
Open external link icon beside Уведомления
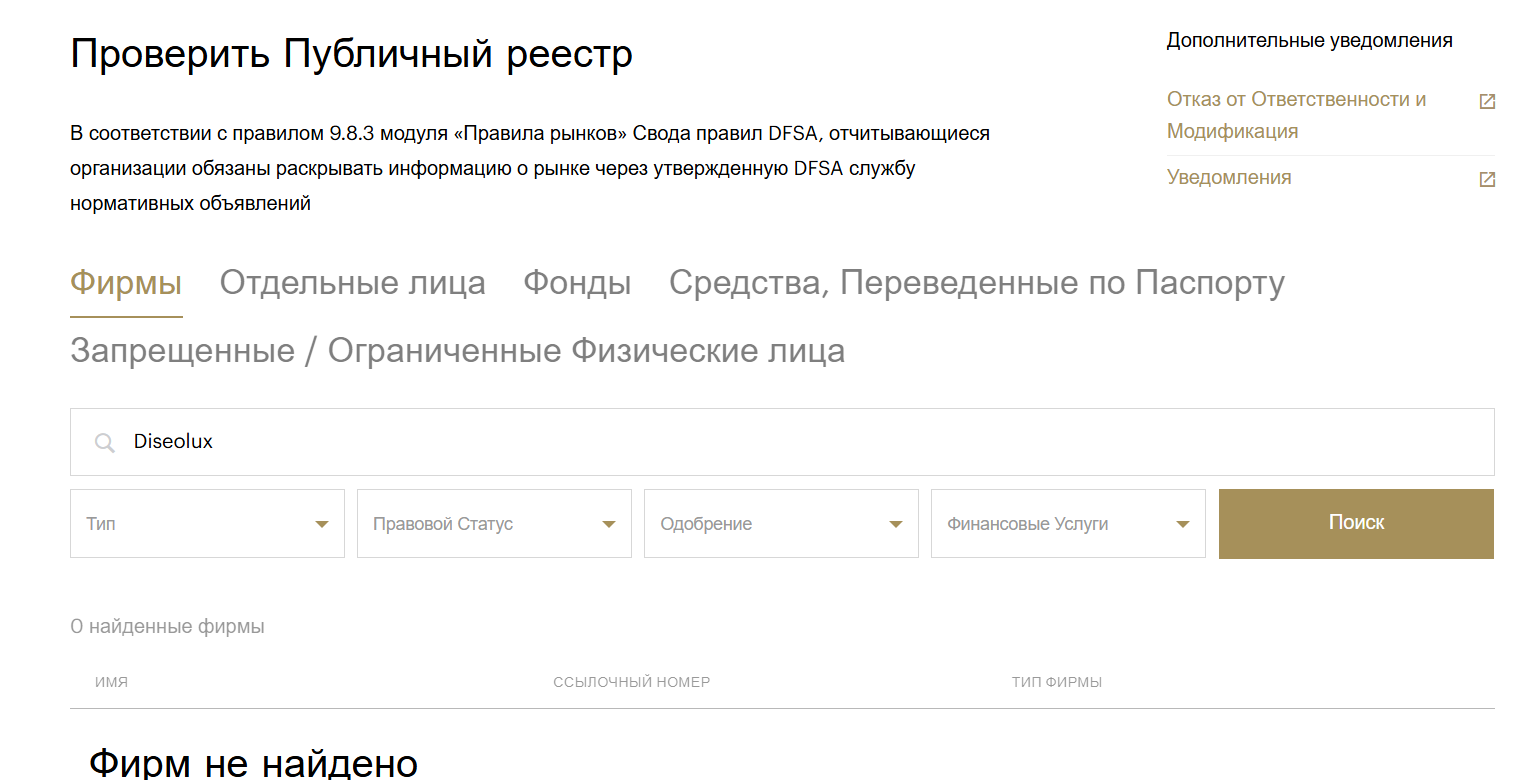1487,179
